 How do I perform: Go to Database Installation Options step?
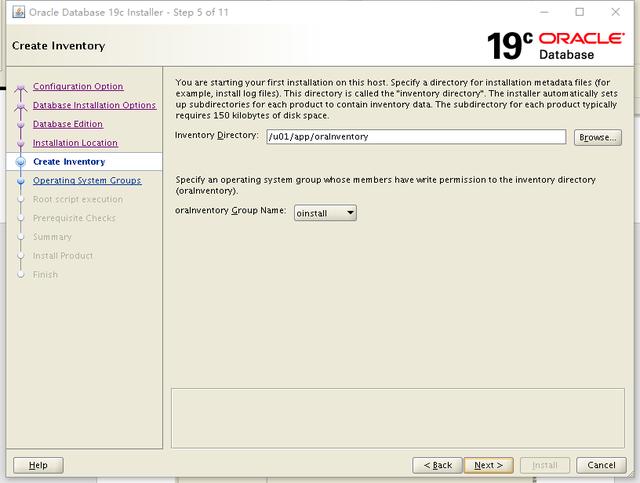coord(94,105)
